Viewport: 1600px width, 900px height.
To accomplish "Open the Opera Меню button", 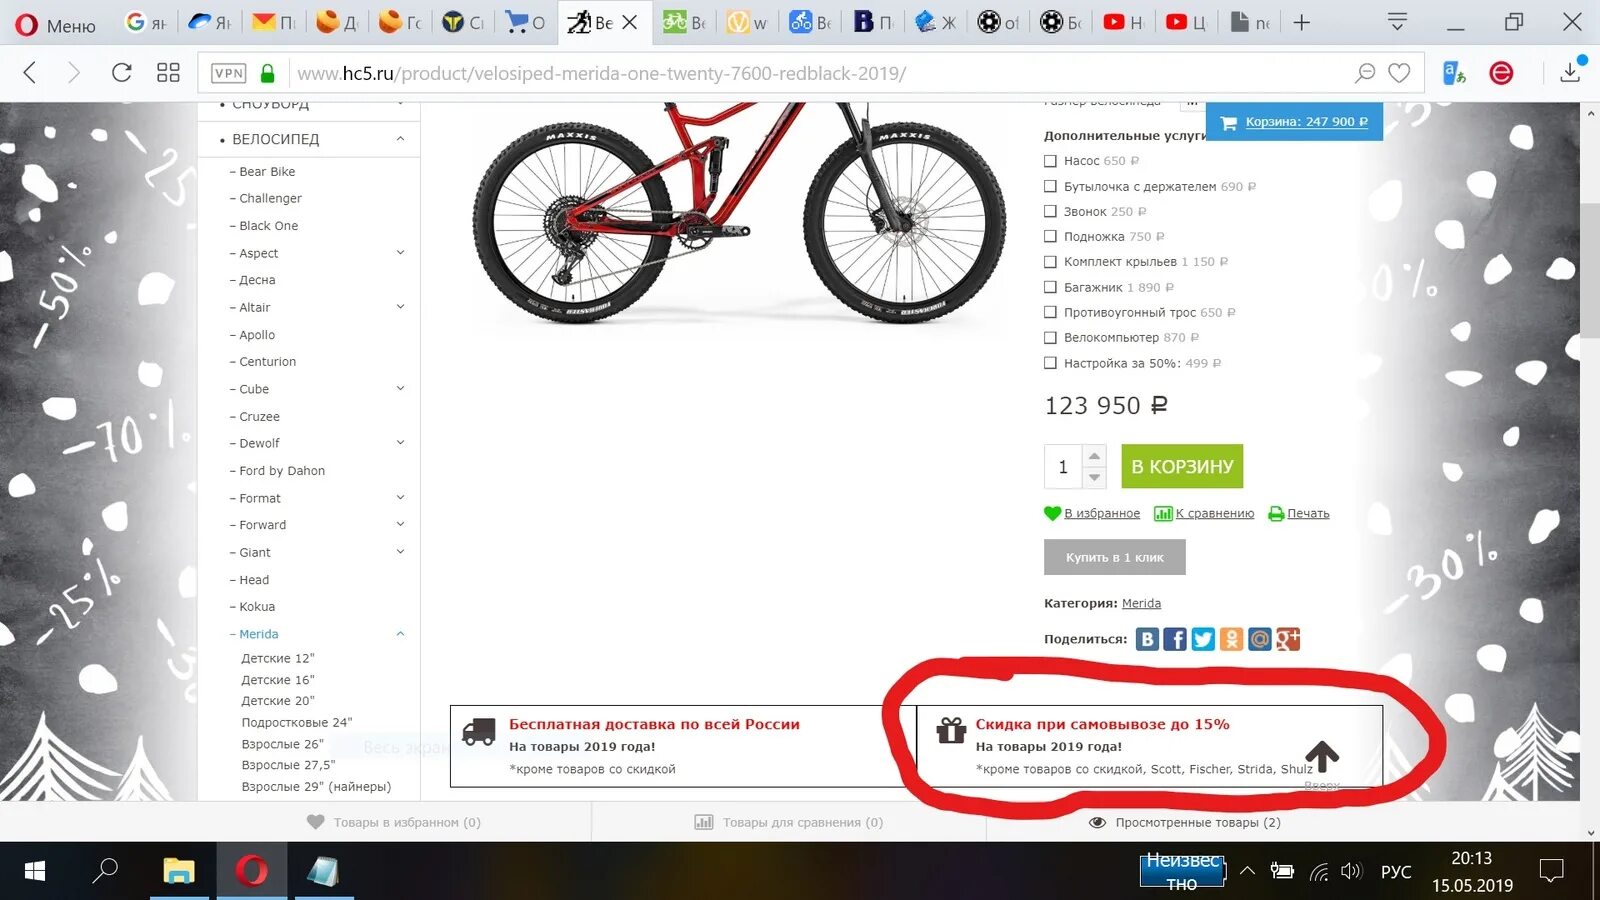I will pos(56,24).
